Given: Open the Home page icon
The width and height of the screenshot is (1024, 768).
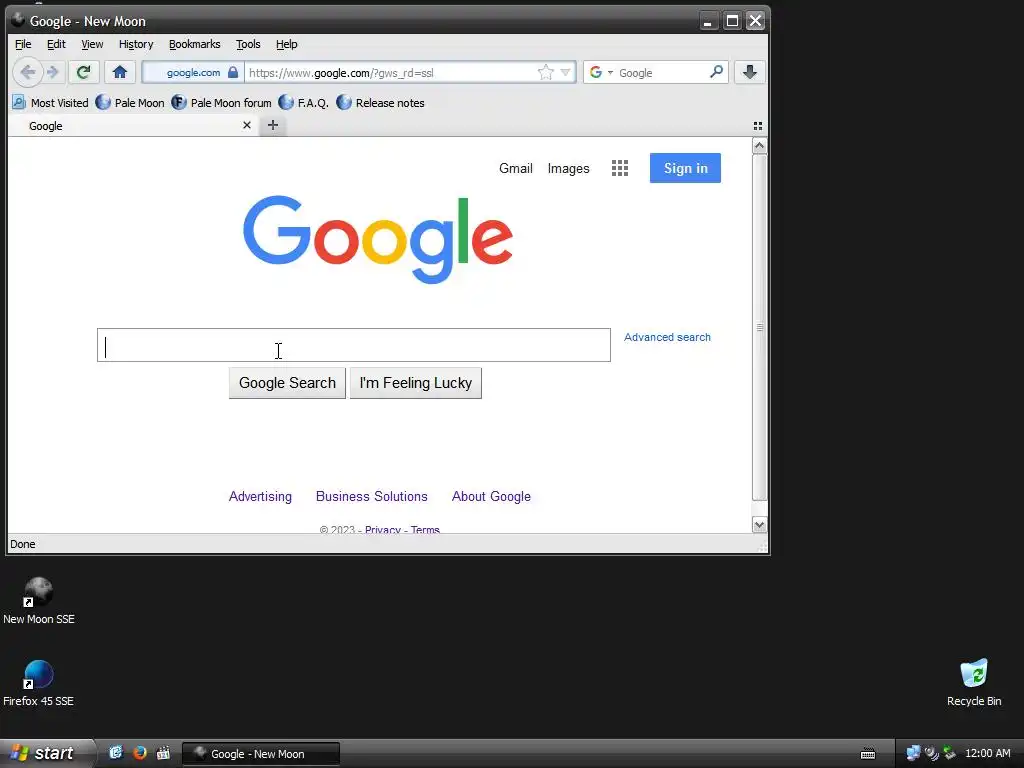Looking at the screenshot, I should [x=120, y=72].
